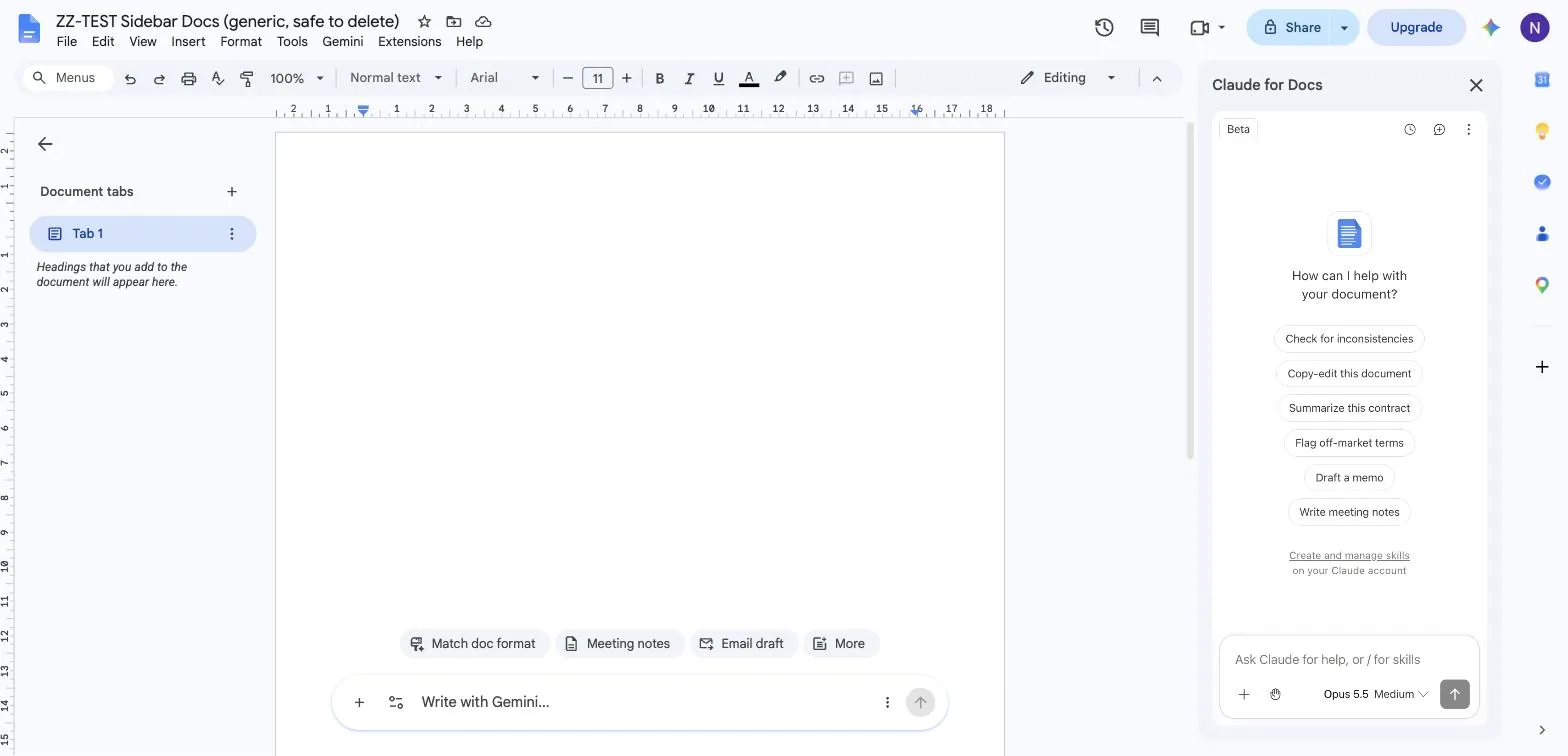This screenshot has width=1568, height=756.
Task: Print the document via printer icon
Action: pos(188,78)
